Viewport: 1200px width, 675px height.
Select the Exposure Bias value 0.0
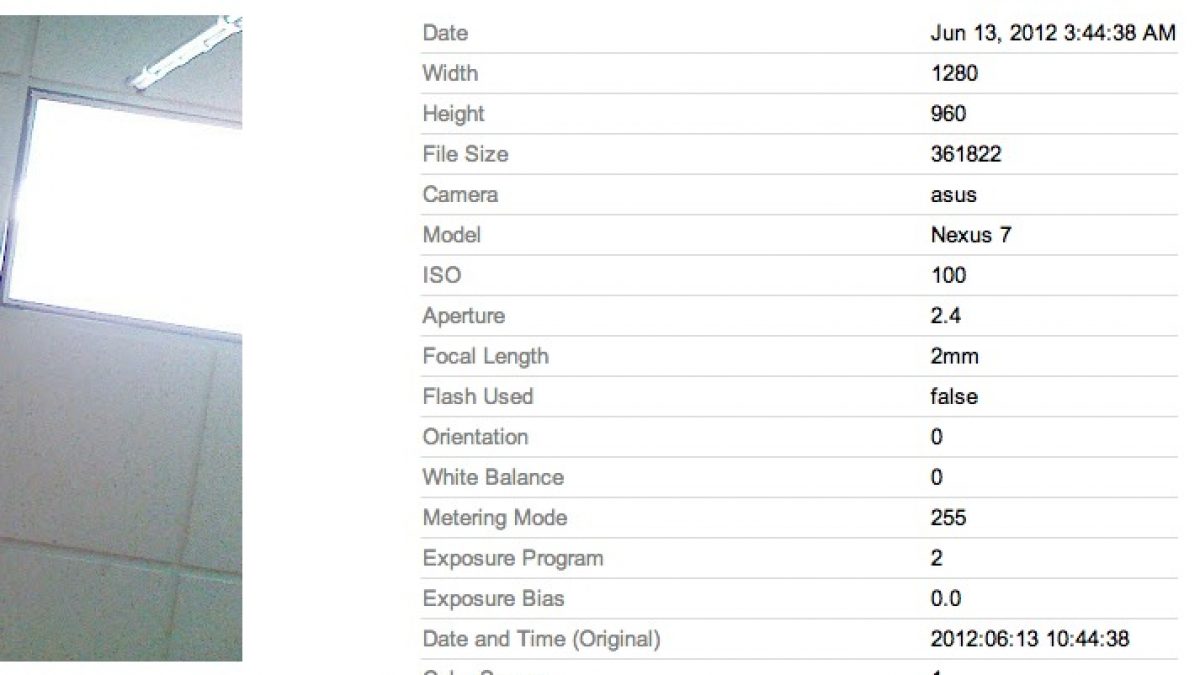point(945,599)
